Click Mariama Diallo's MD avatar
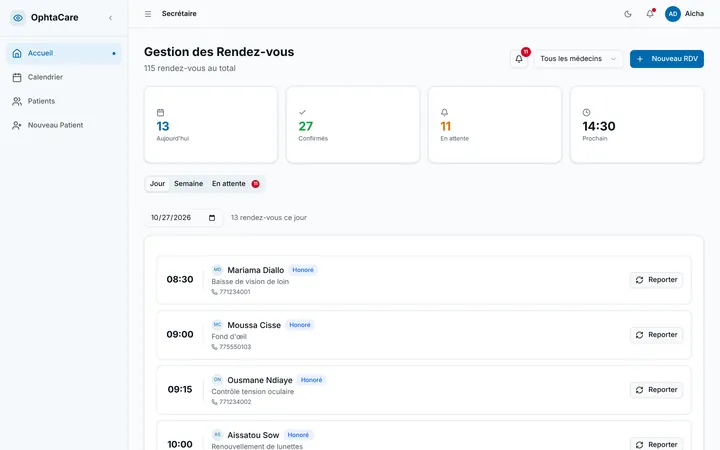The width and height of the screenshot is (720, 450). pos(217,270)
